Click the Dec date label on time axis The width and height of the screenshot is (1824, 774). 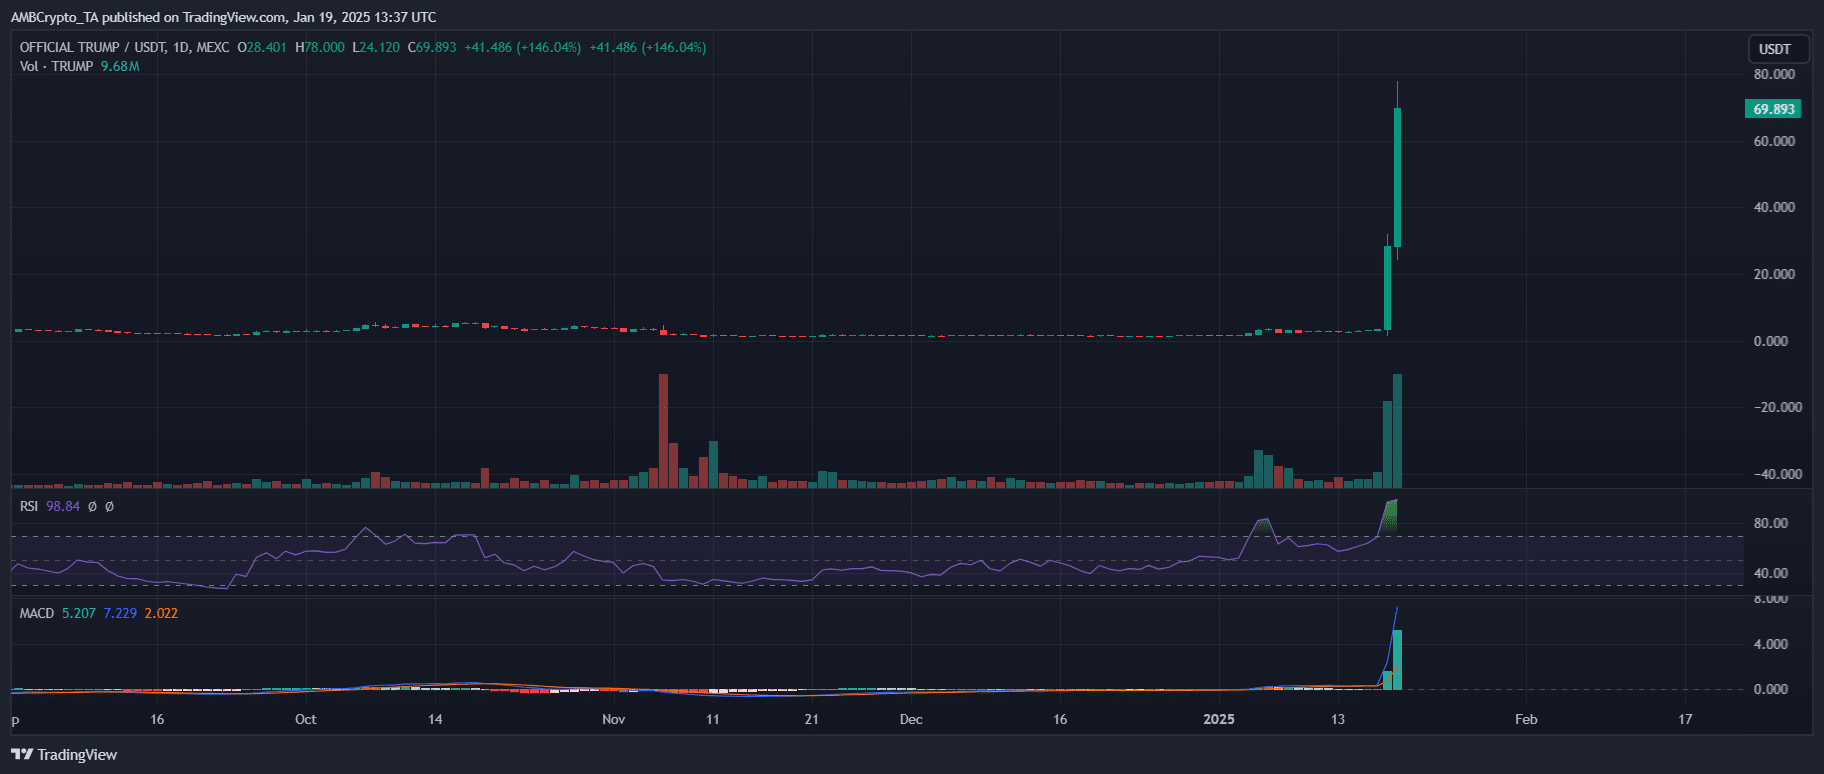coord(911,719)
